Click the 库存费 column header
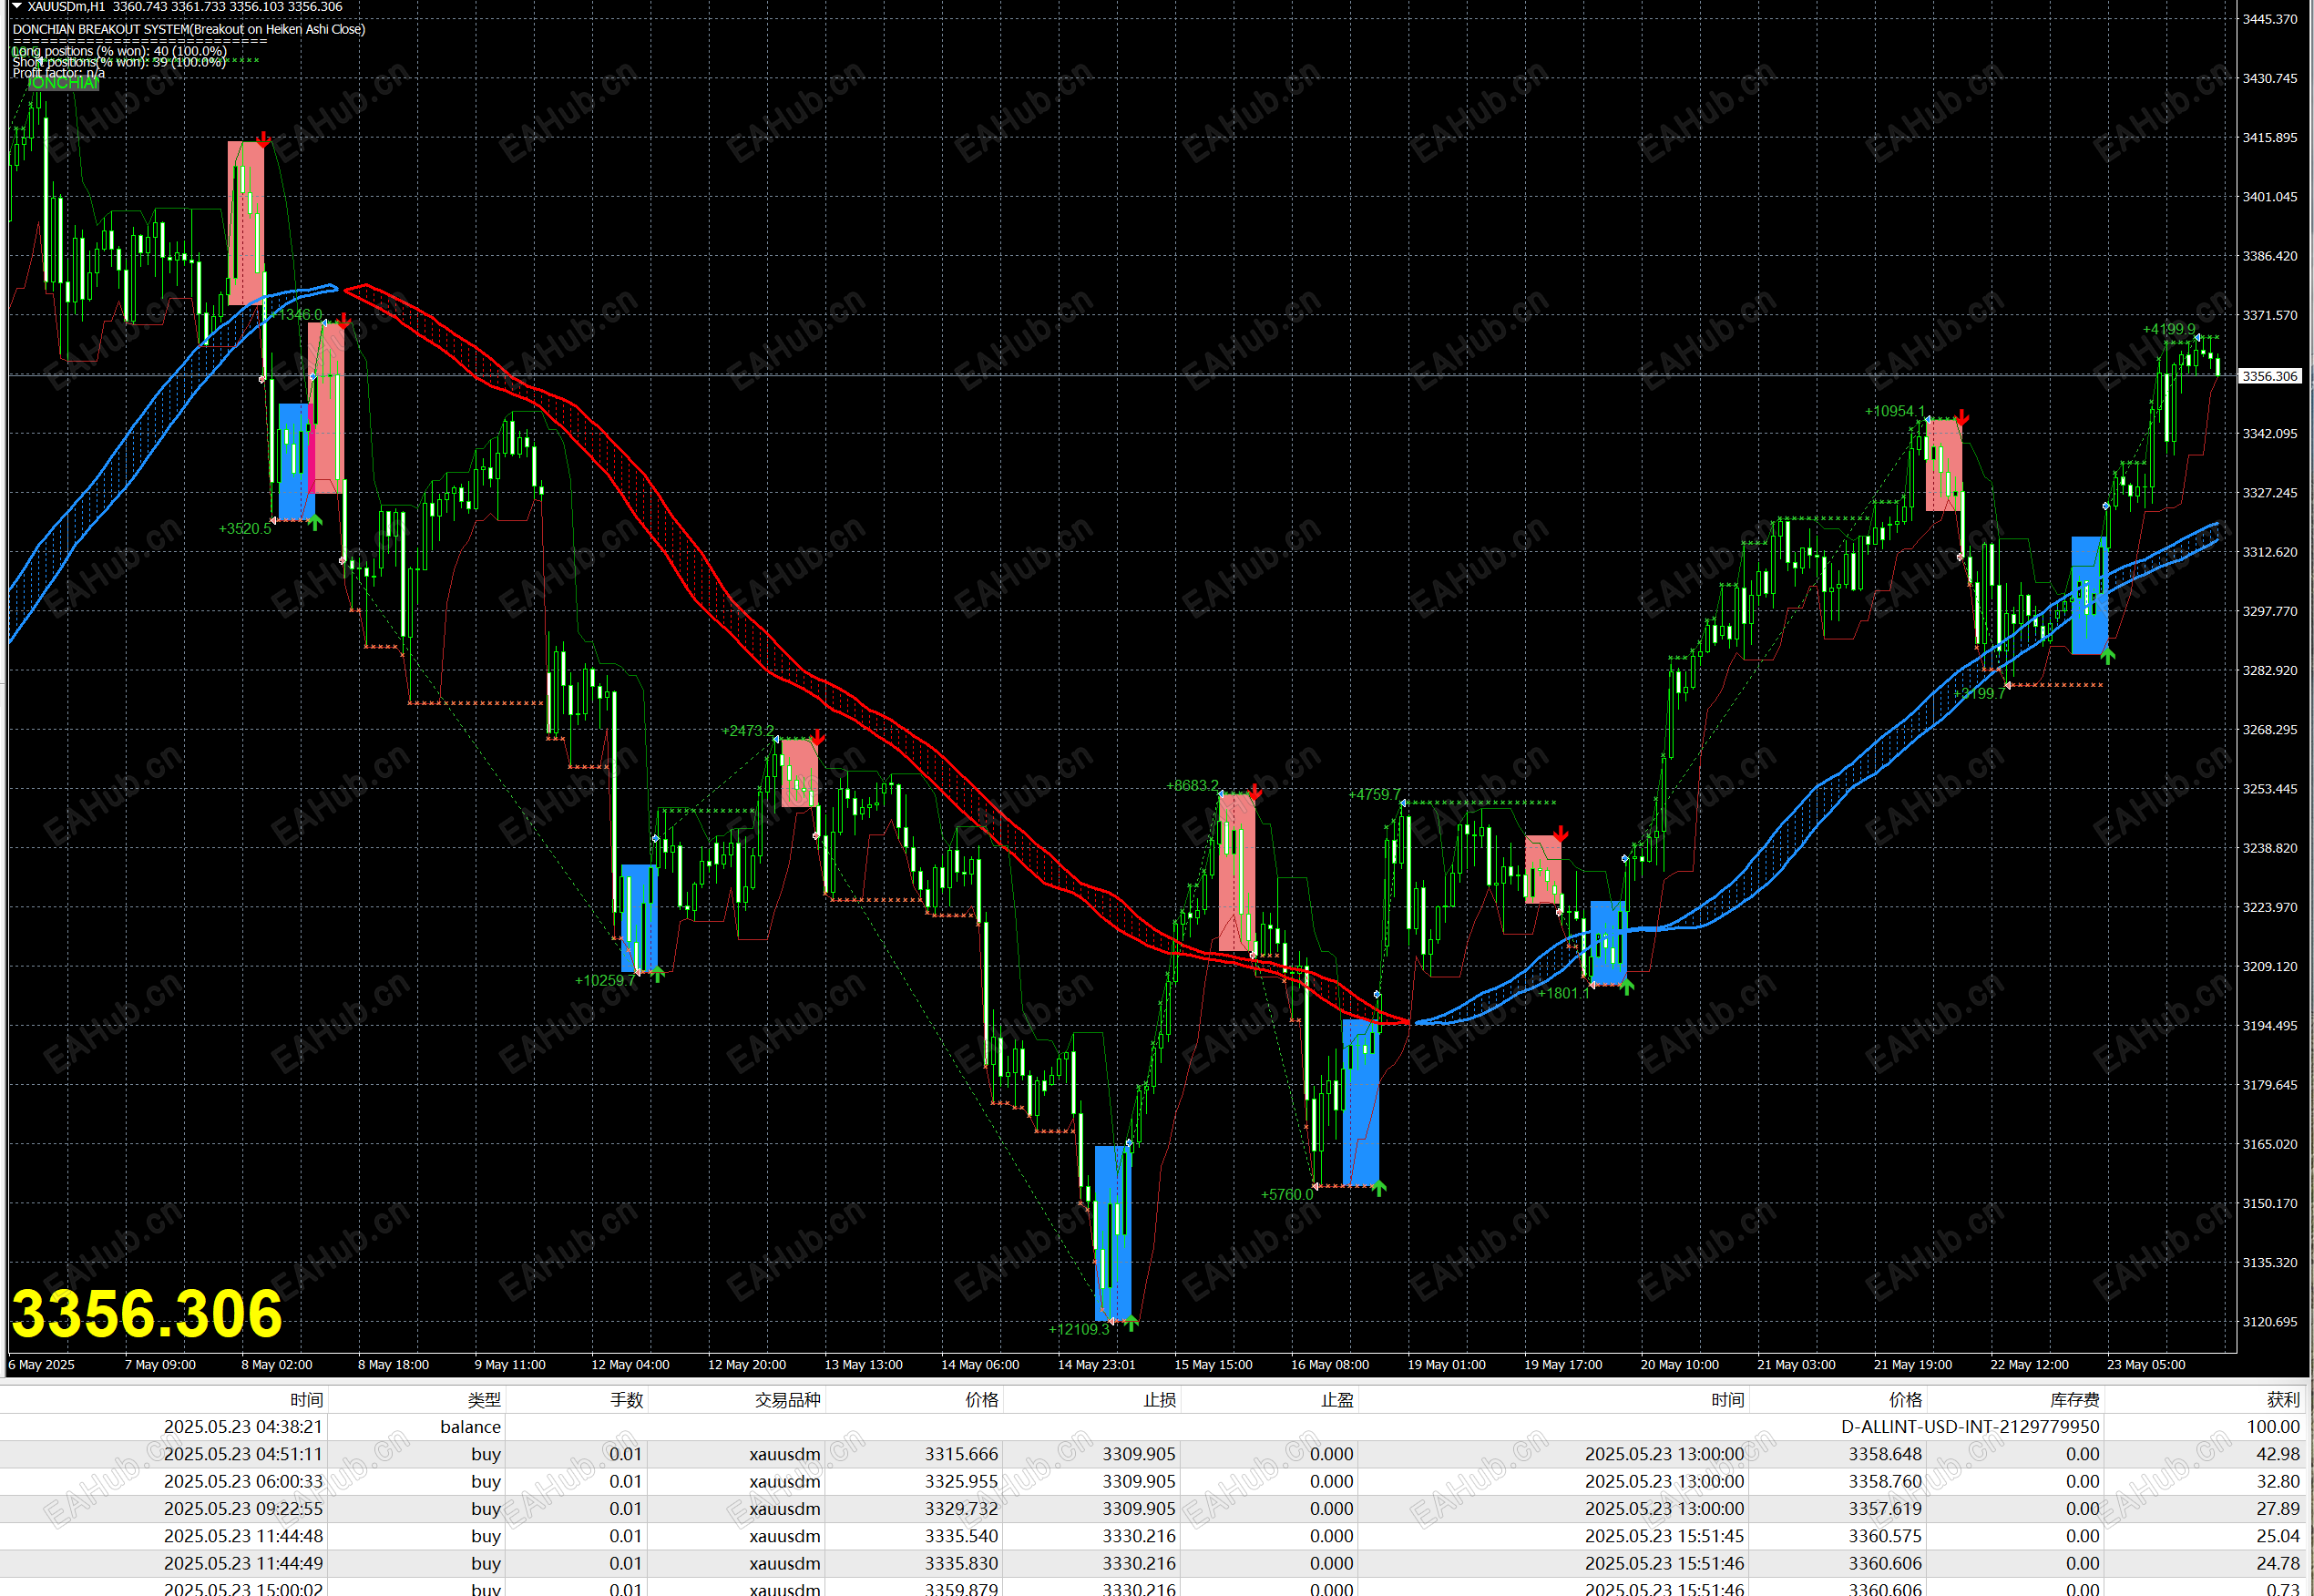The image size is (2314, 1596). 2074,1399
